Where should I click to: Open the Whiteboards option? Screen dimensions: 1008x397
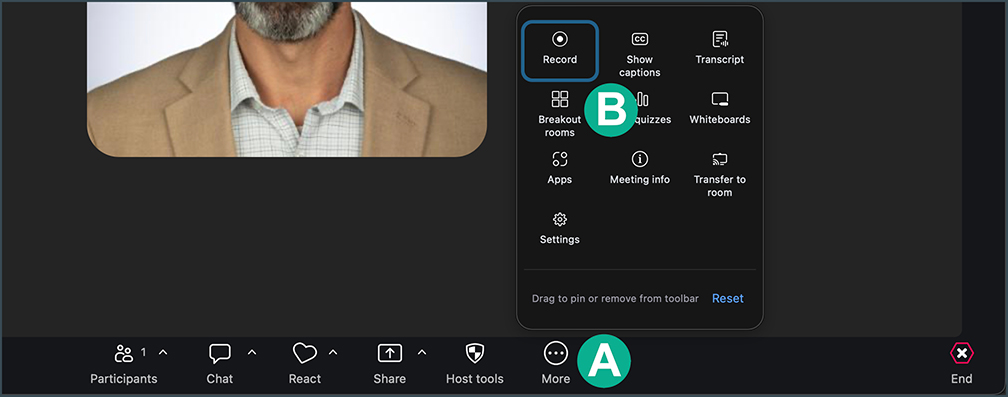click(719, 109)
